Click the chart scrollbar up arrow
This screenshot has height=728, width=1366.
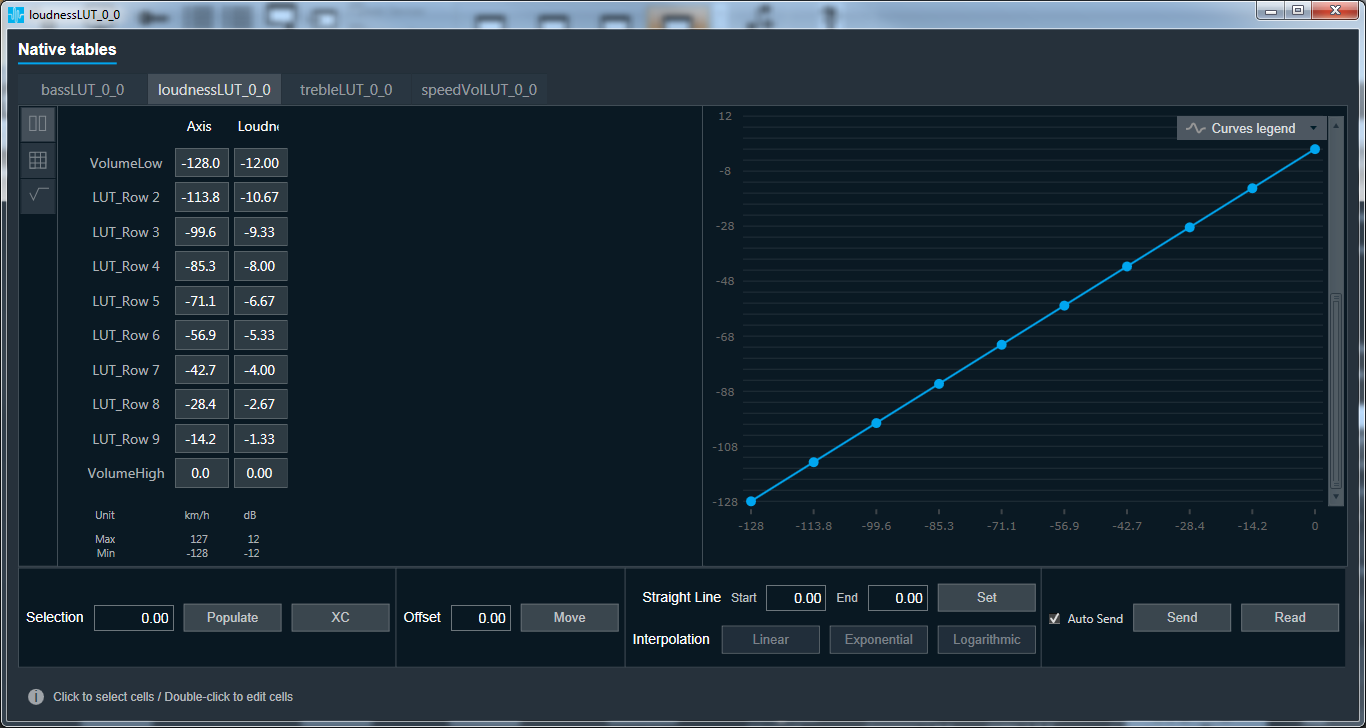[1336, 127]
